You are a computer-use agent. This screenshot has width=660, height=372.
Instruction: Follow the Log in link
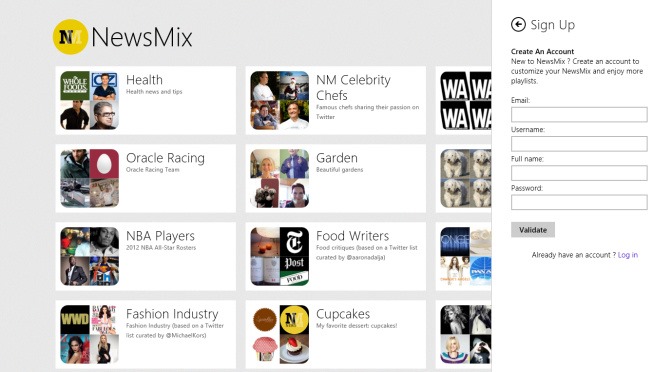click(628, 255)
